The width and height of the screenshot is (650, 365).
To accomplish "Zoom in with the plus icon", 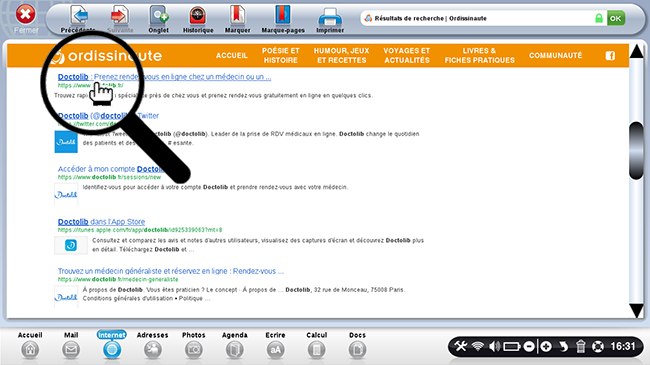I will pos(546,346).
